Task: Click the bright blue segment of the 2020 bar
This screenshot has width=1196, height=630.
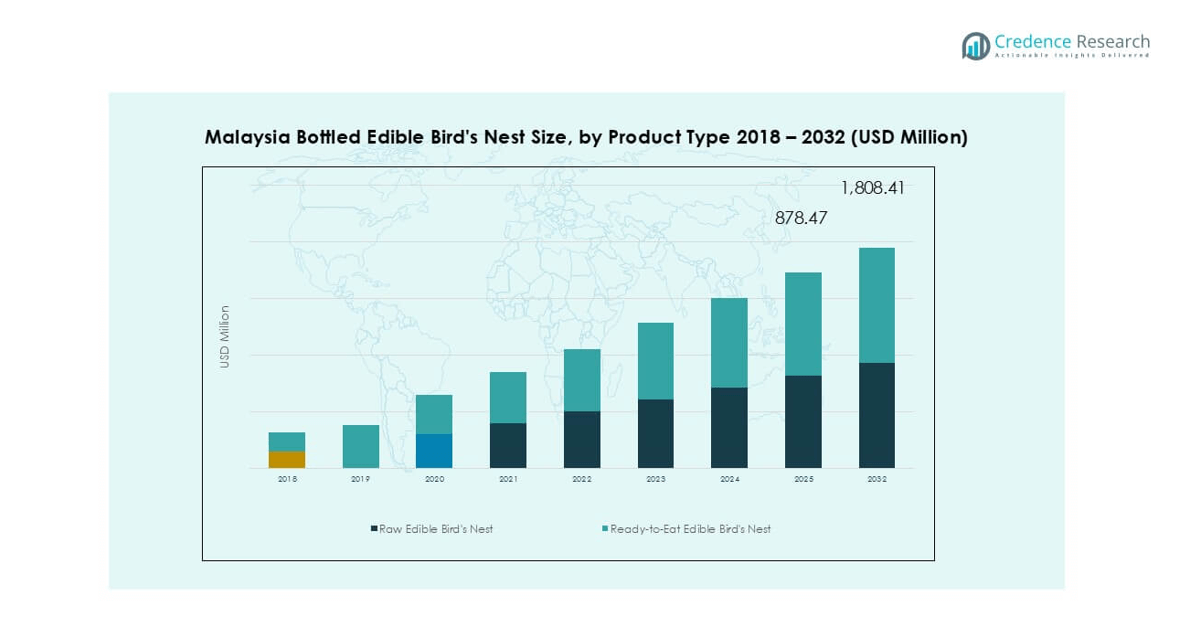Action: point(434,451)
